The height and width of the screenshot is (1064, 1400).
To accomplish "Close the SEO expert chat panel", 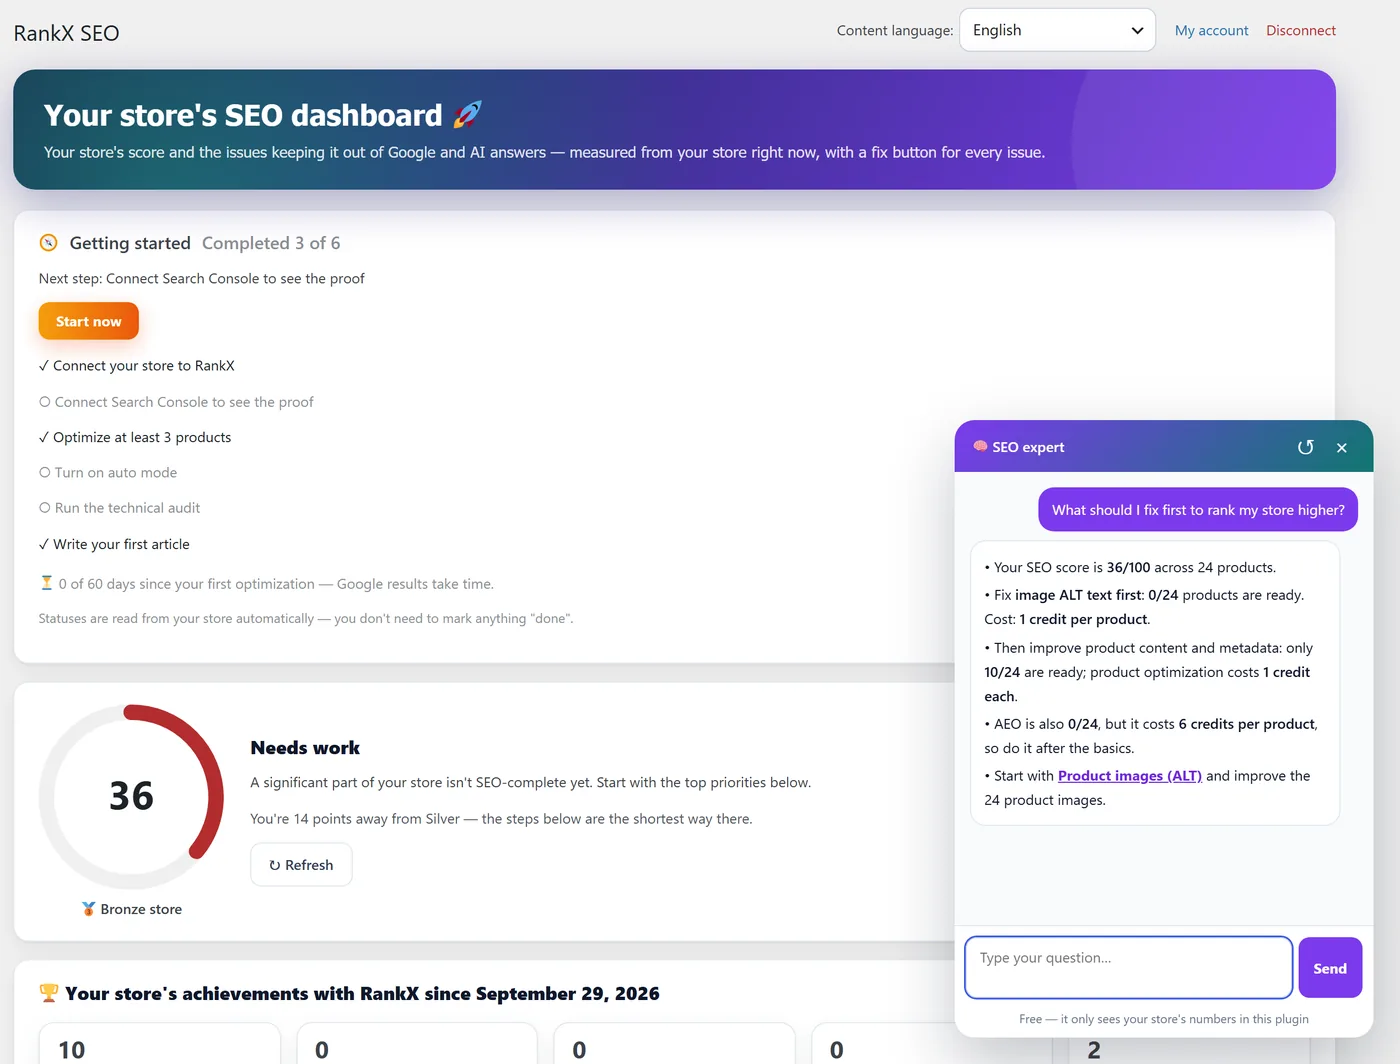I will [1342, 448].
